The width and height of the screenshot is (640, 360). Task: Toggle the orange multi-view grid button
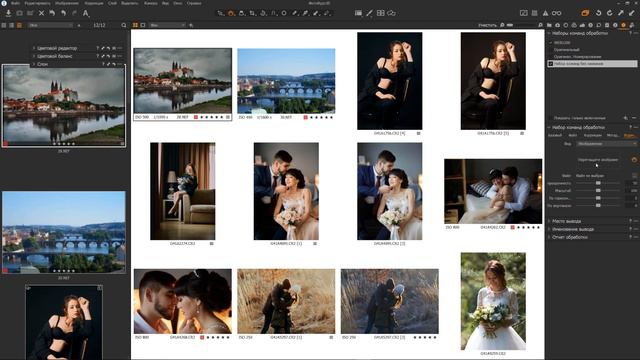[x=135, y=25]
